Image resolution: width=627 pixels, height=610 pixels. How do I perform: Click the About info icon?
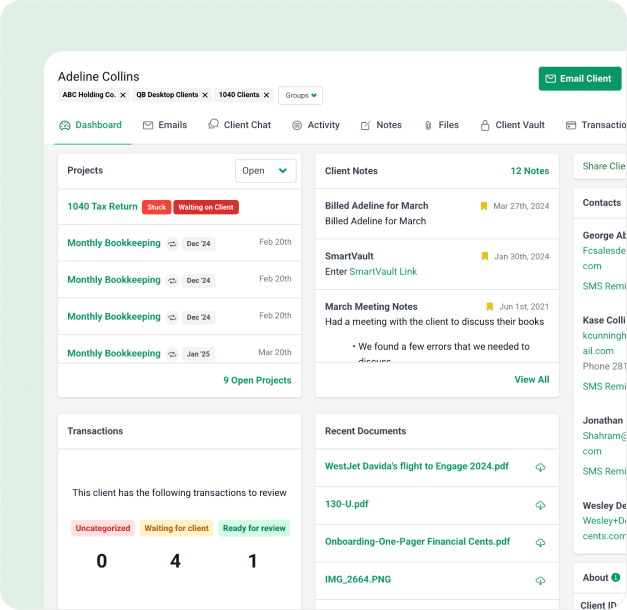pyautogui.click(x=616, y=578)
